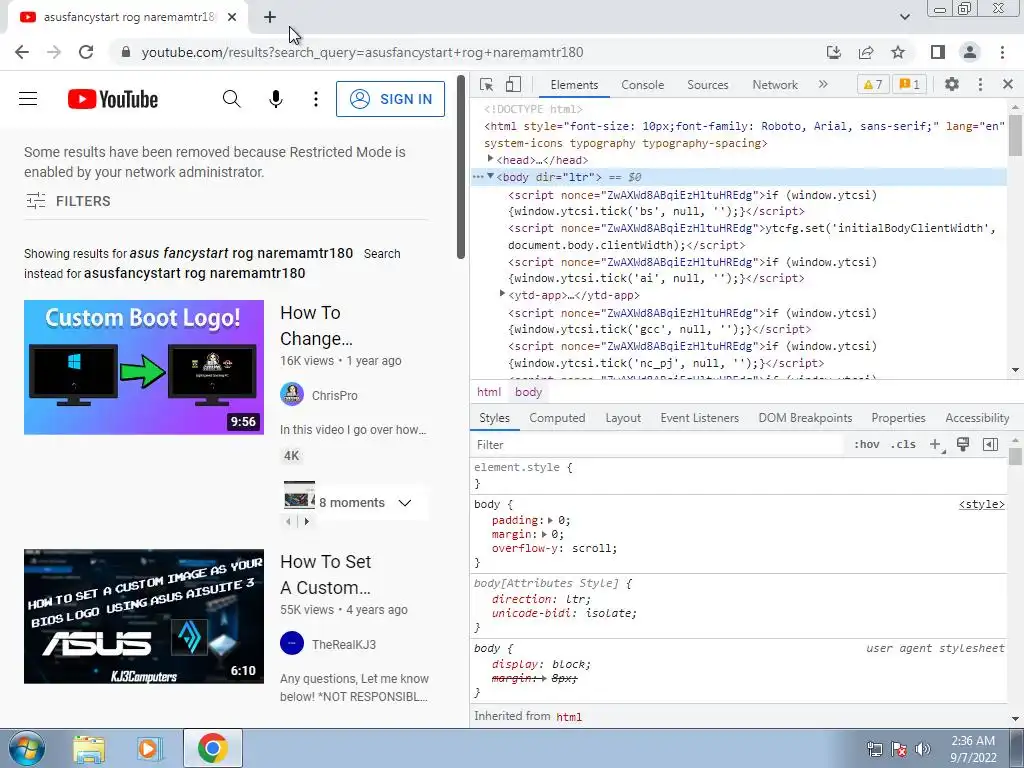1024x768 pixels.
Task: Open DevTools customize three-dot menu
Action: (x=980, y=84)
